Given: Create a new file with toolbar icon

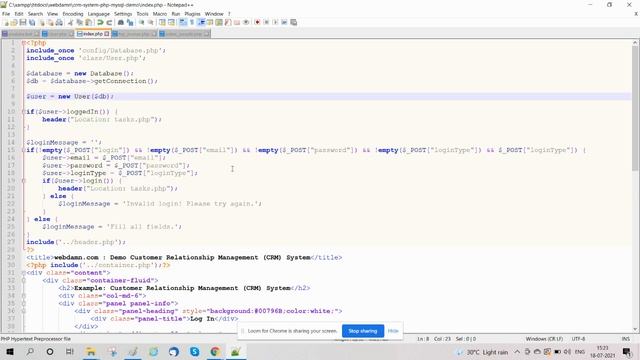Looking at the screenshot, I should (6, 22).
